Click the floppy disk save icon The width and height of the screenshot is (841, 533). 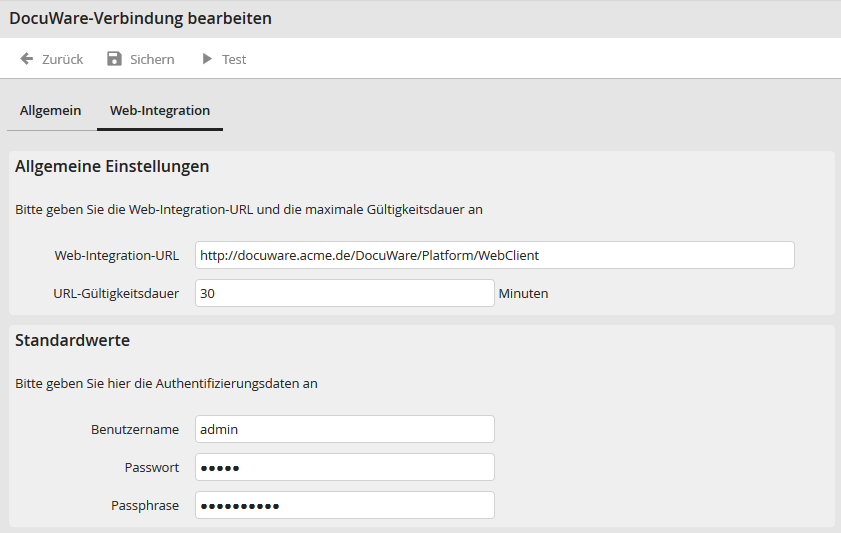114,59
